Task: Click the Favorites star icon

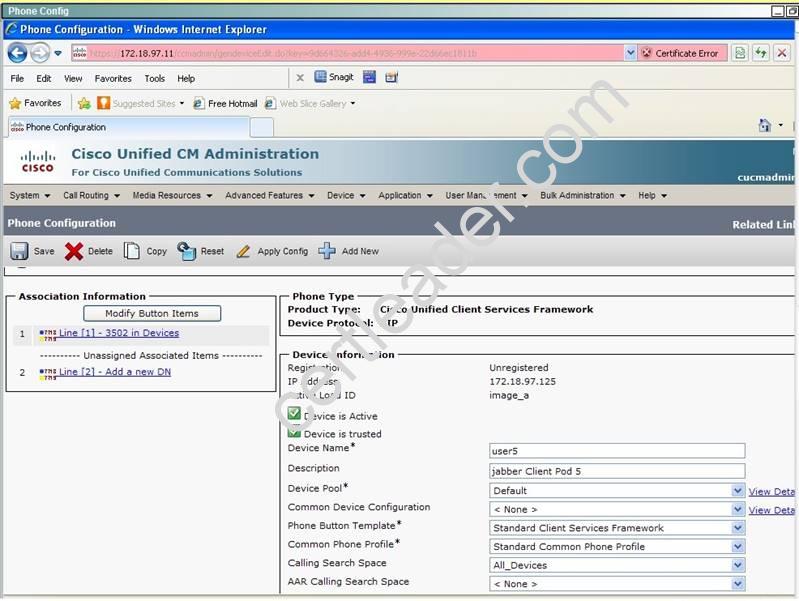Action: coord(15,103)
